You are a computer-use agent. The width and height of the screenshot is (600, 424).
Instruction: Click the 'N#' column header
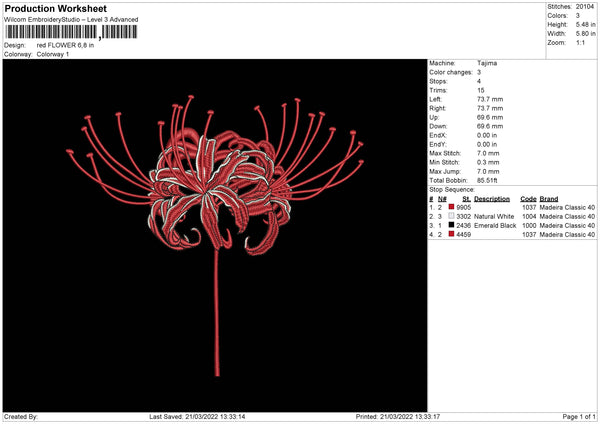(x=442, y=199)
